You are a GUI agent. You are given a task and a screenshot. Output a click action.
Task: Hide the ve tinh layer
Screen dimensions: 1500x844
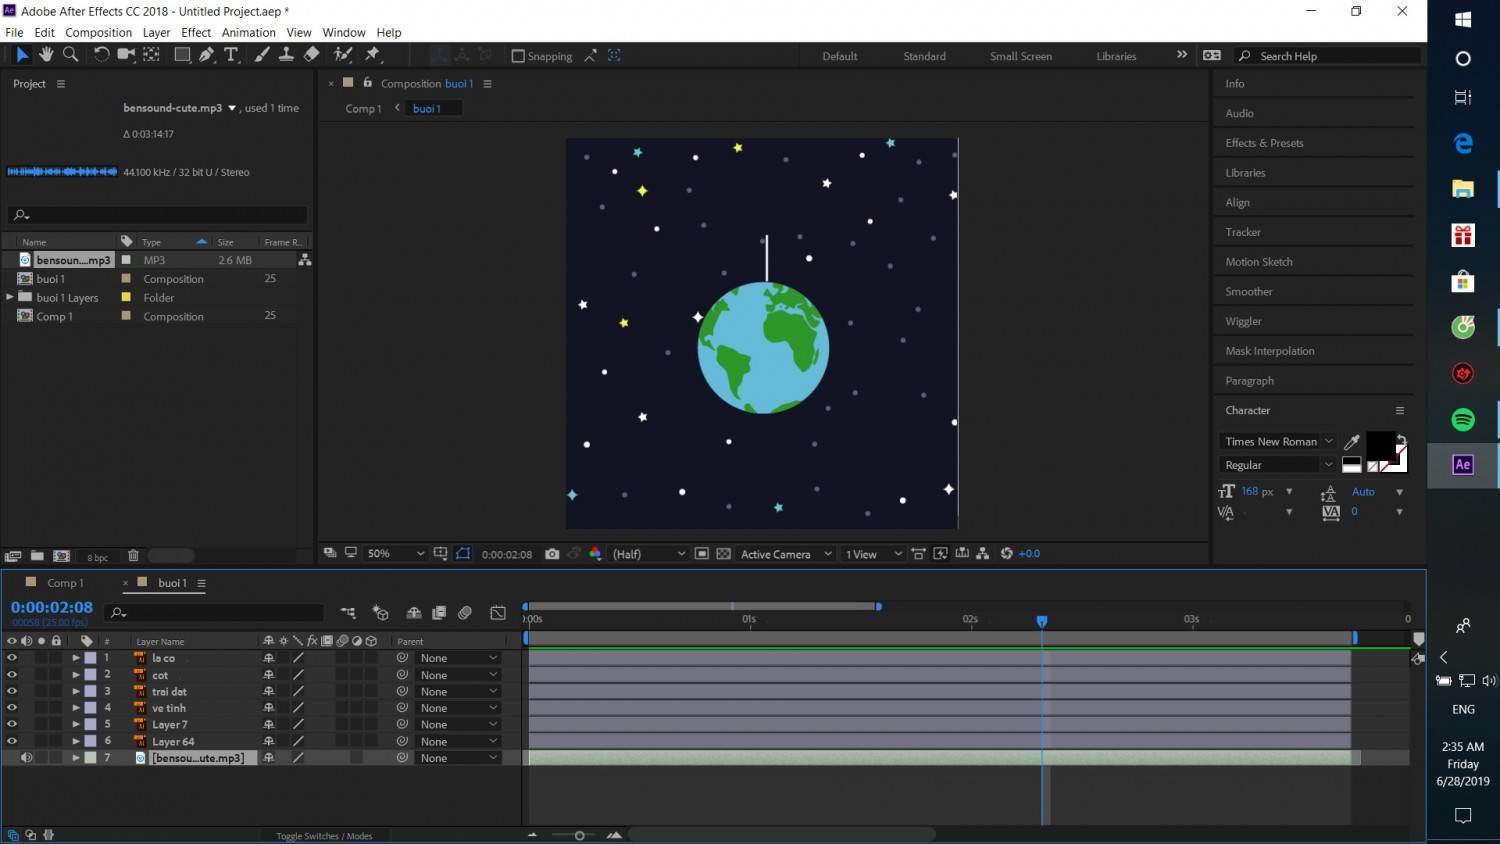(x=12, y=708)
